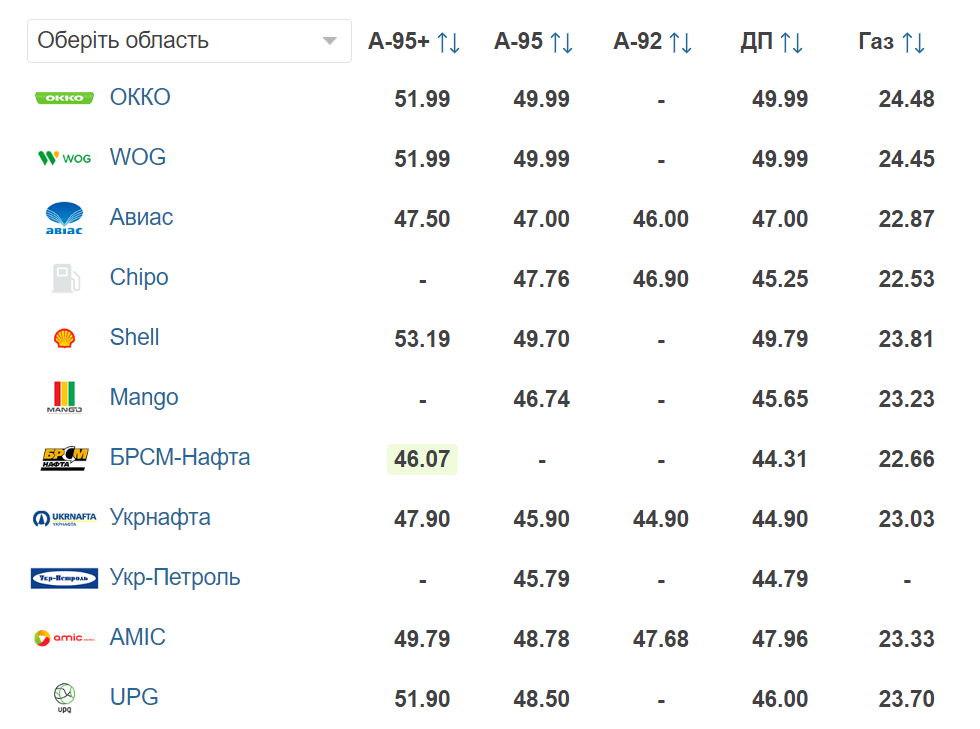This screenshot has width=980, height=729.
Task: Open the Укр-Петроль link
Action: [x=174, y=577]
